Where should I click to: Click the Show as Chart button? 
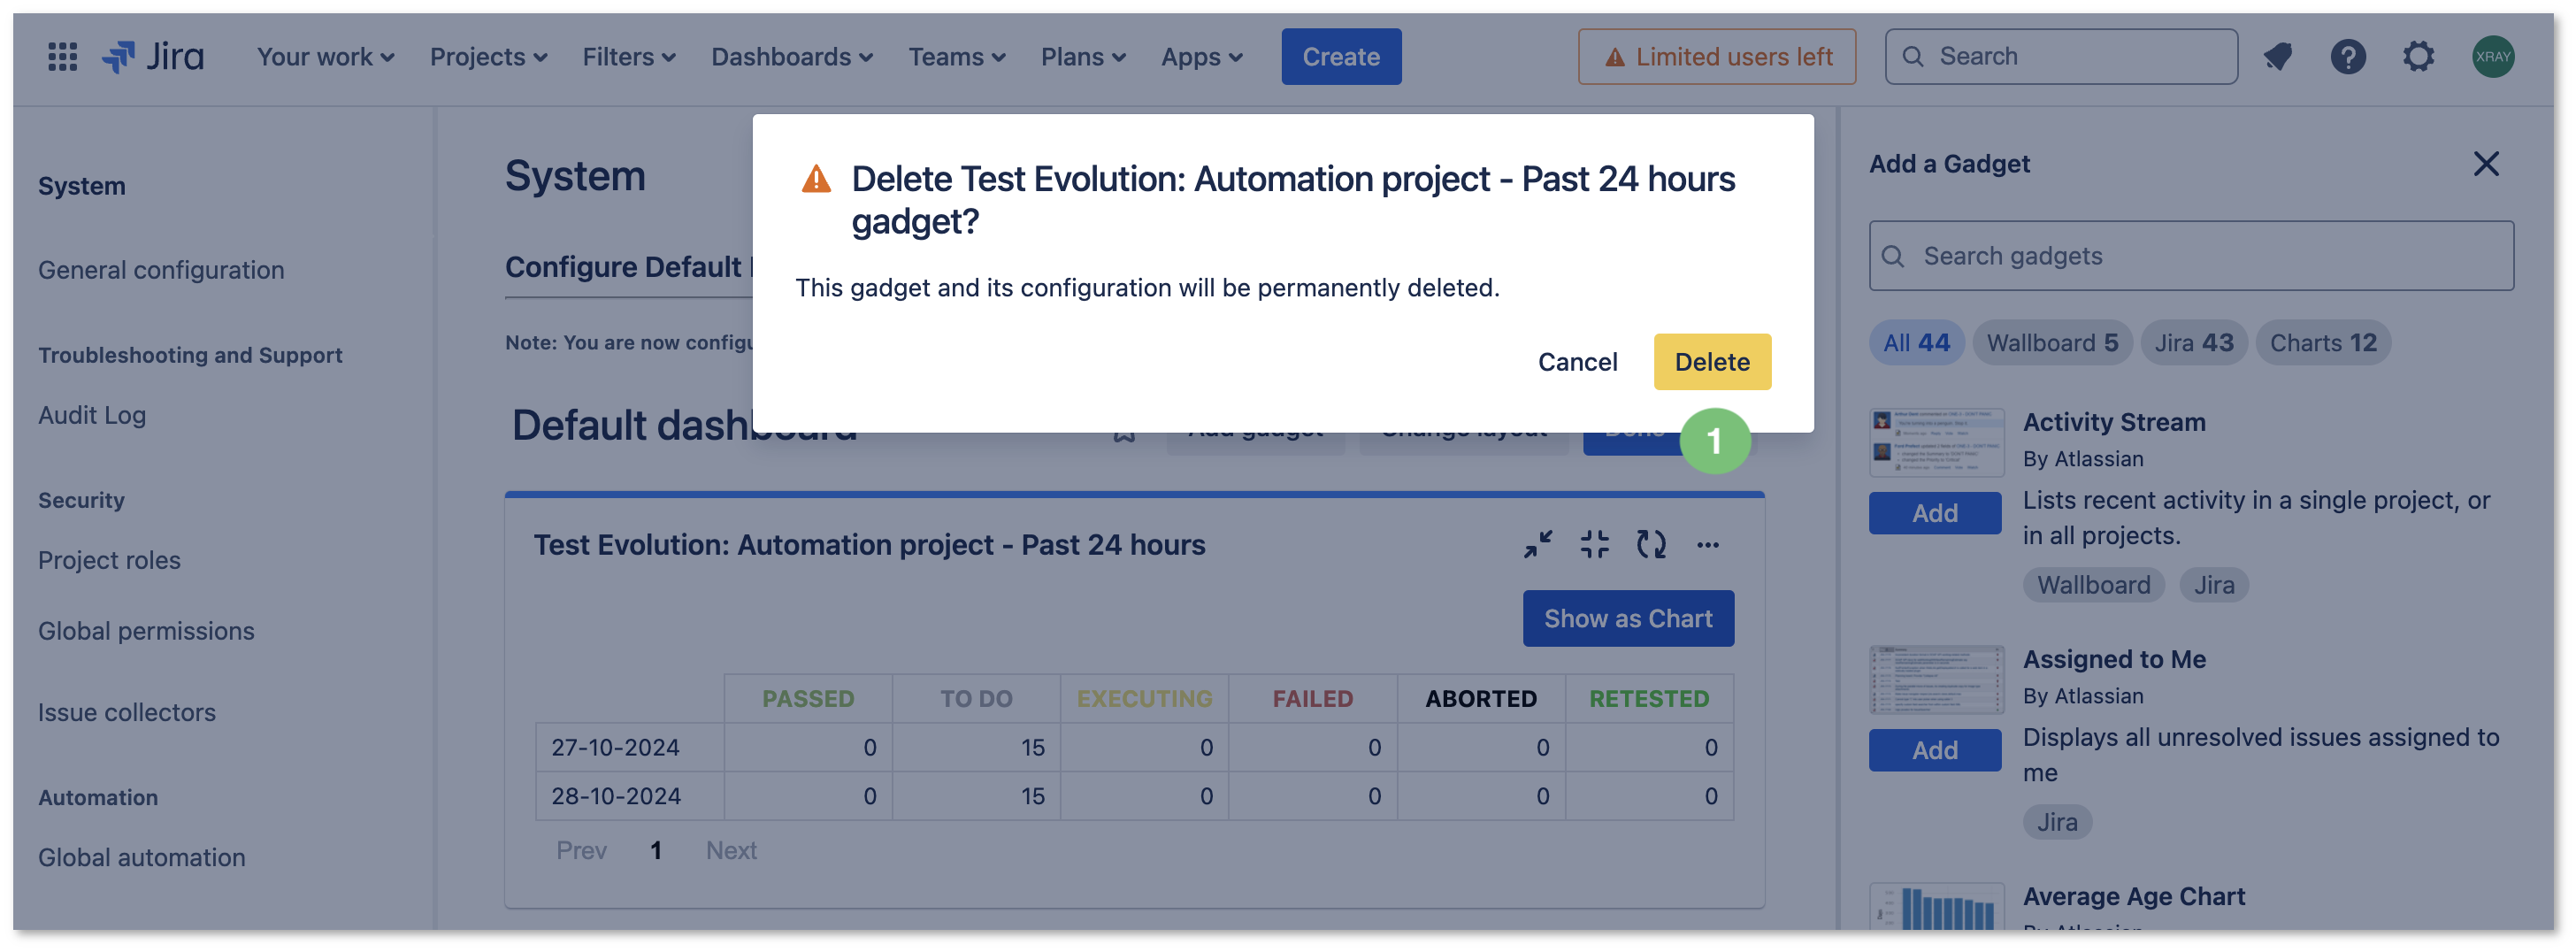tap(1627, 619)
